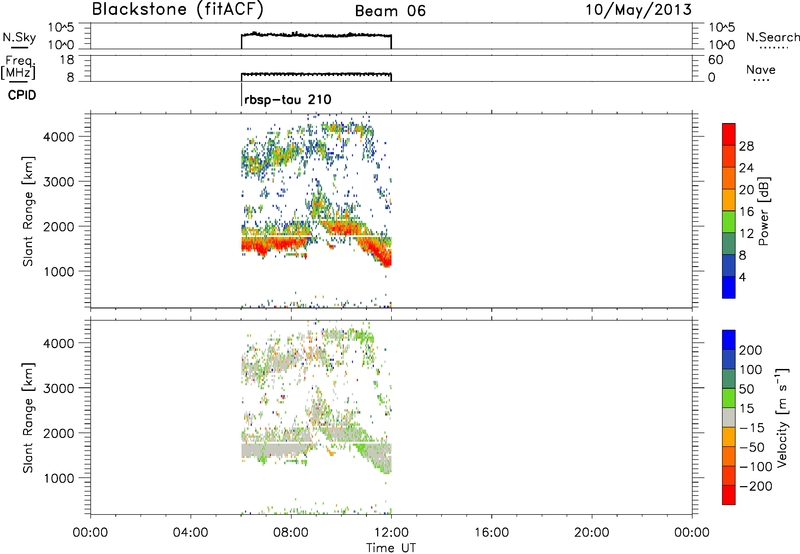Click the 'Freq. [MHz]' legend label
The width and height of the screenshot is (800, 554).
click(x=18, y=67)
